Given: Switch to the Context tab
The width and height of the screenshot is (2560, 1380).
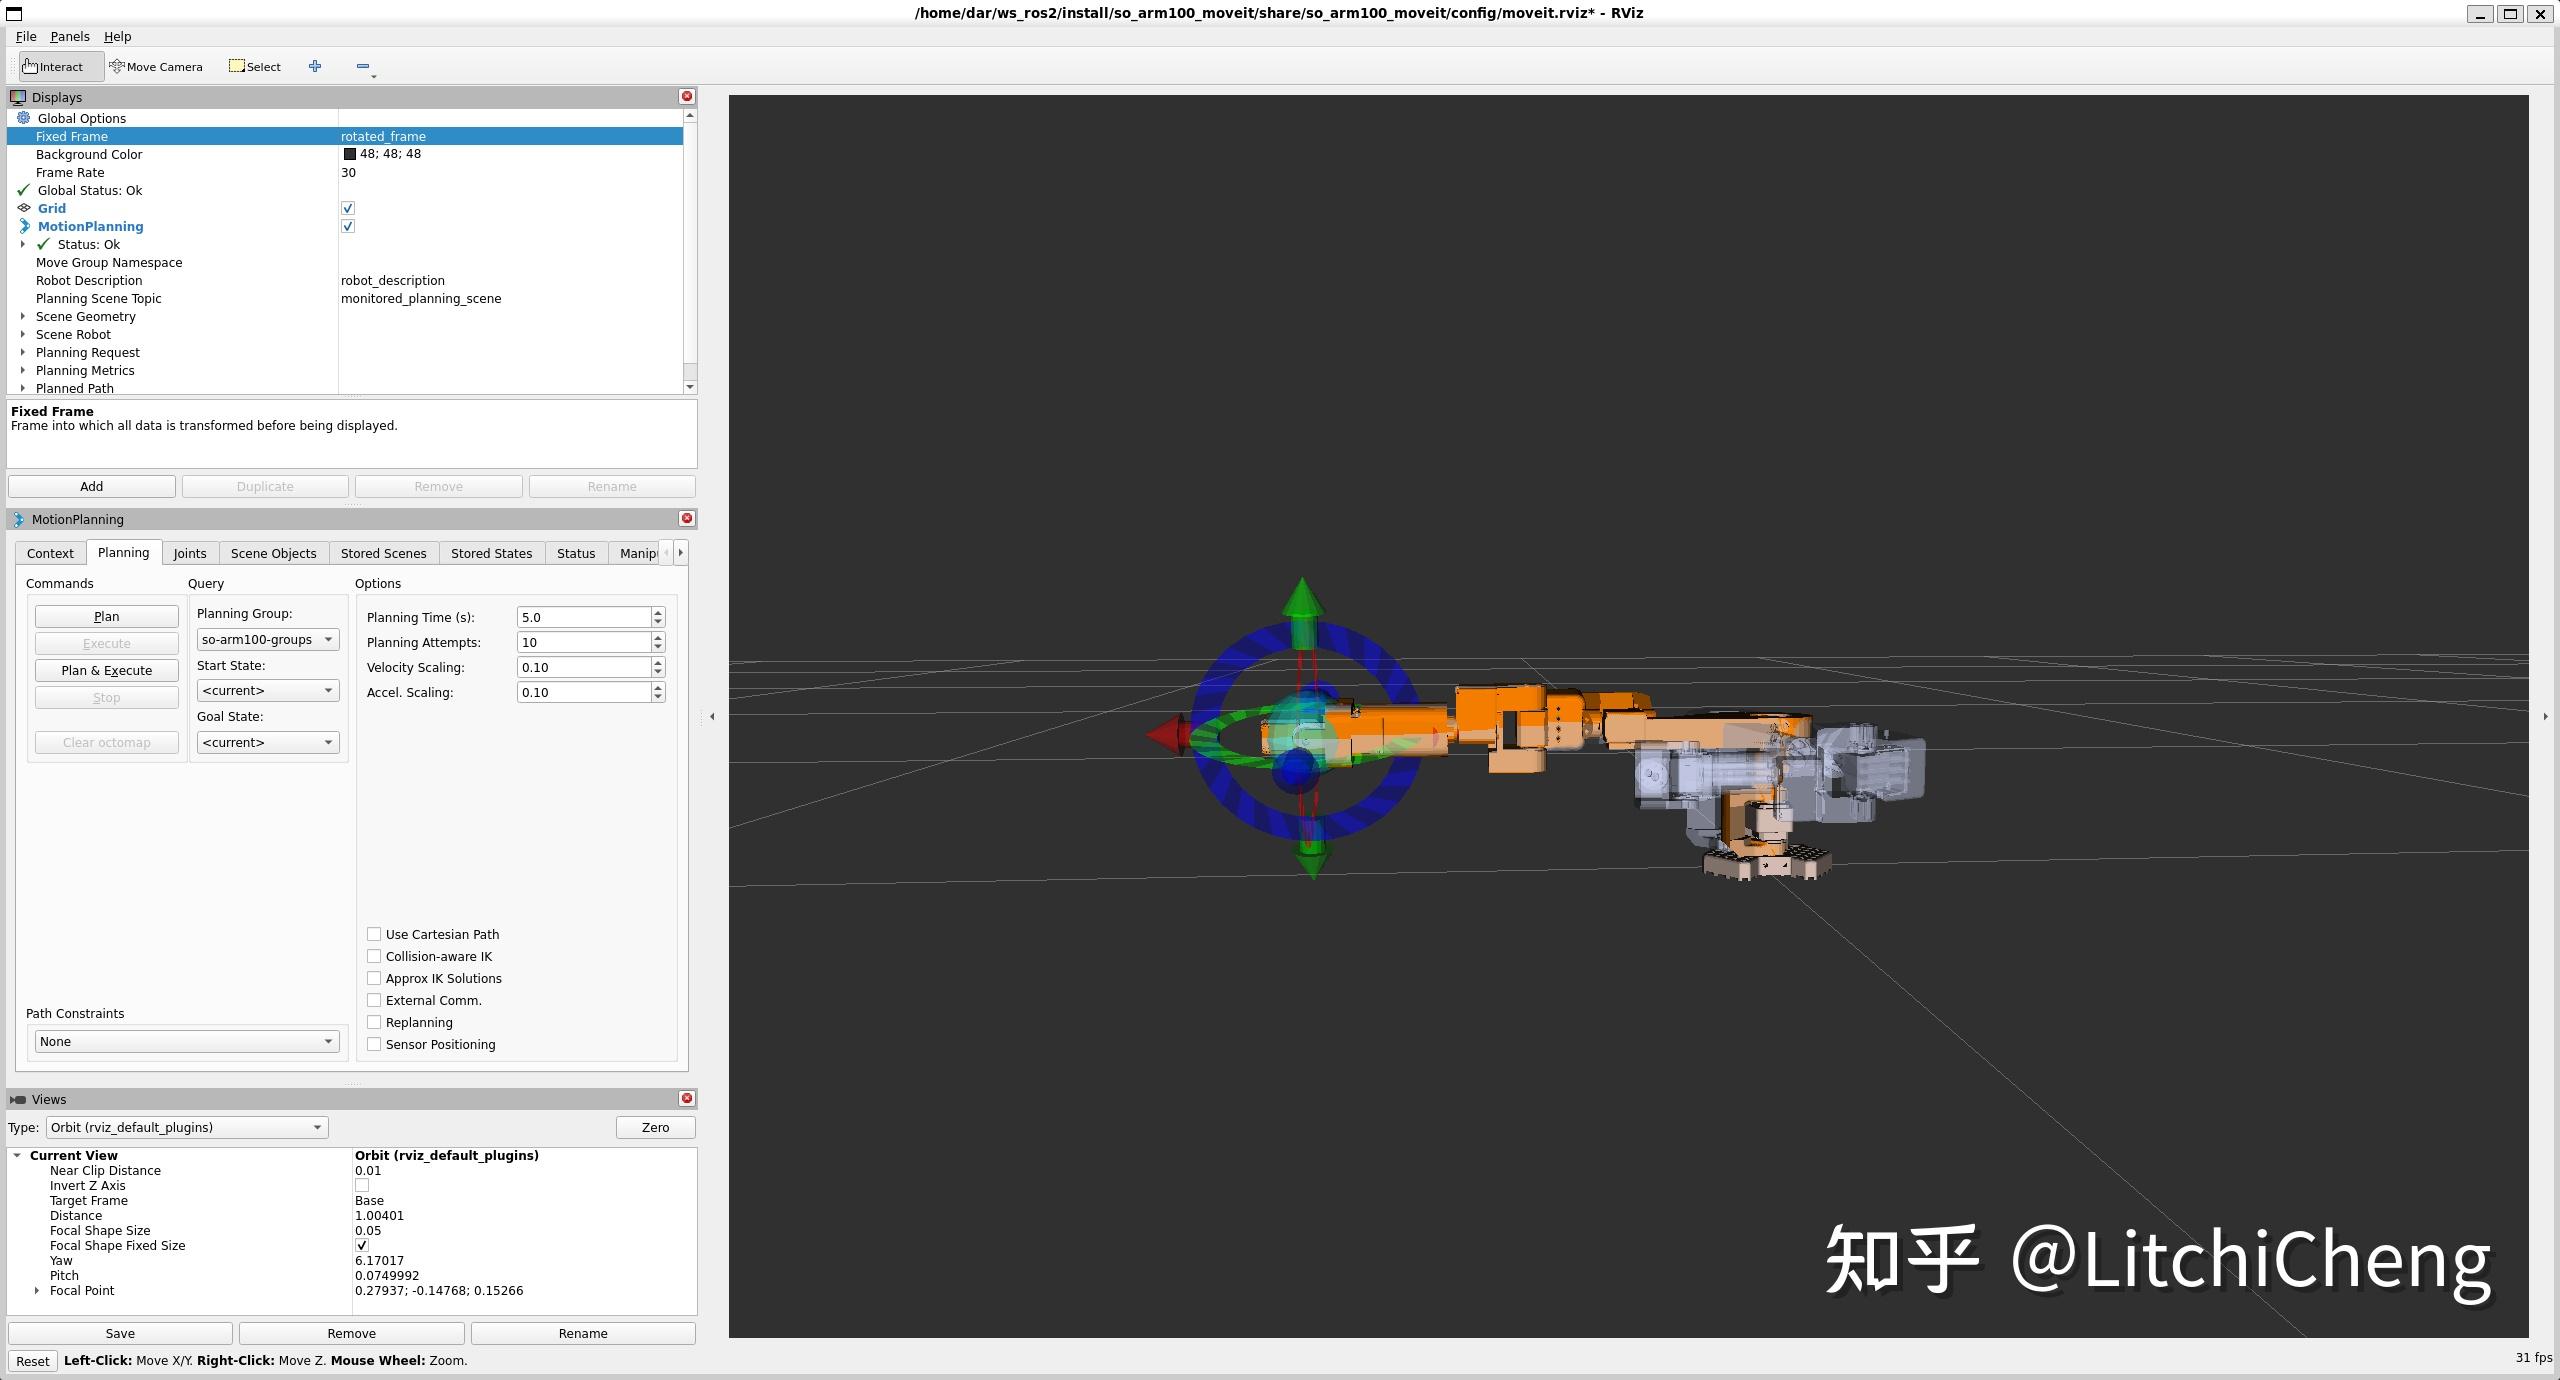Looking at the screenshot, I should pos(50,553).
